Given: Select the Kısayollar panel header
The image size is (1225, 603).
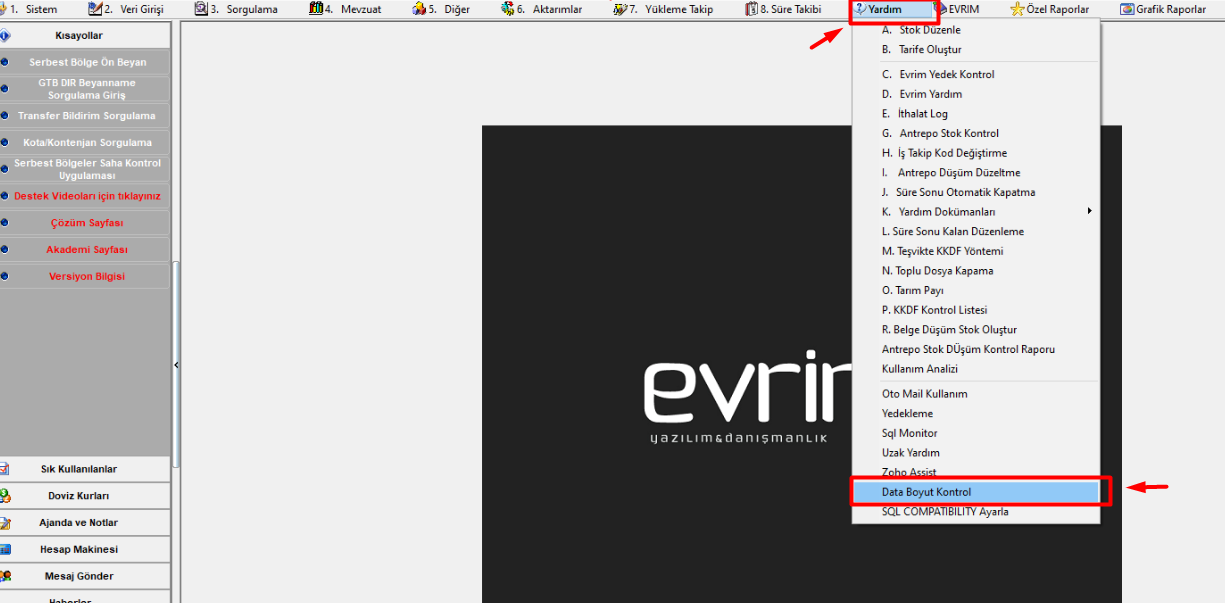Looking at the screenshot, I should [85, 35].
